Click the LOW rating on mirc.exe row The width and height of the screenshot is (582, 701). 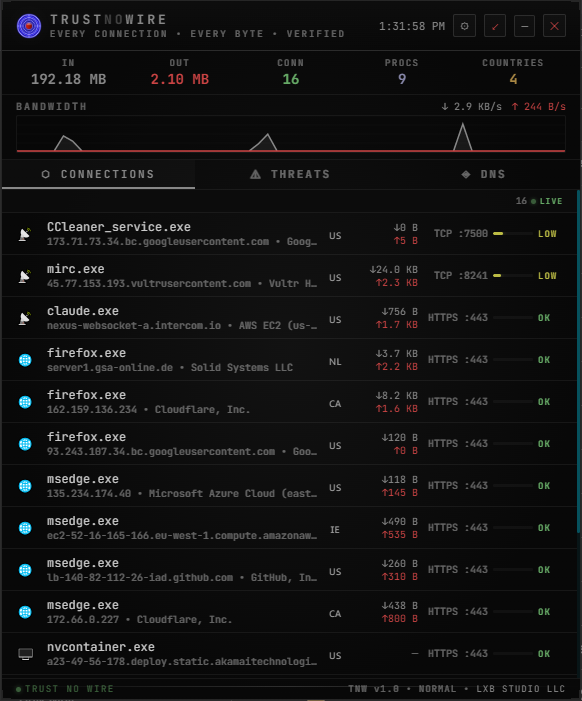point(547,276)
